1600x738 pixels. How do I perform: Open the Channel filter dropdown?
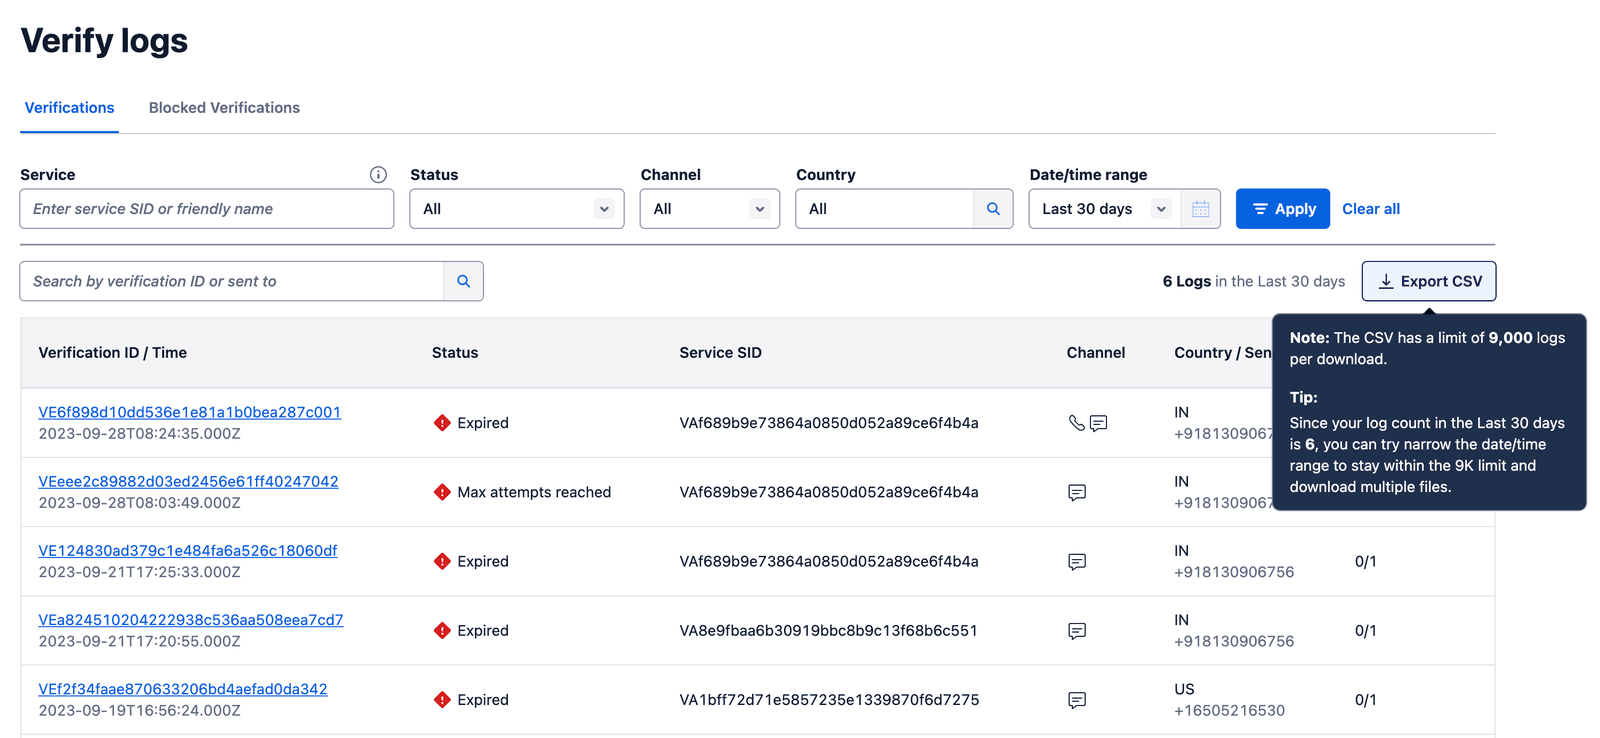tap(709, 209)
